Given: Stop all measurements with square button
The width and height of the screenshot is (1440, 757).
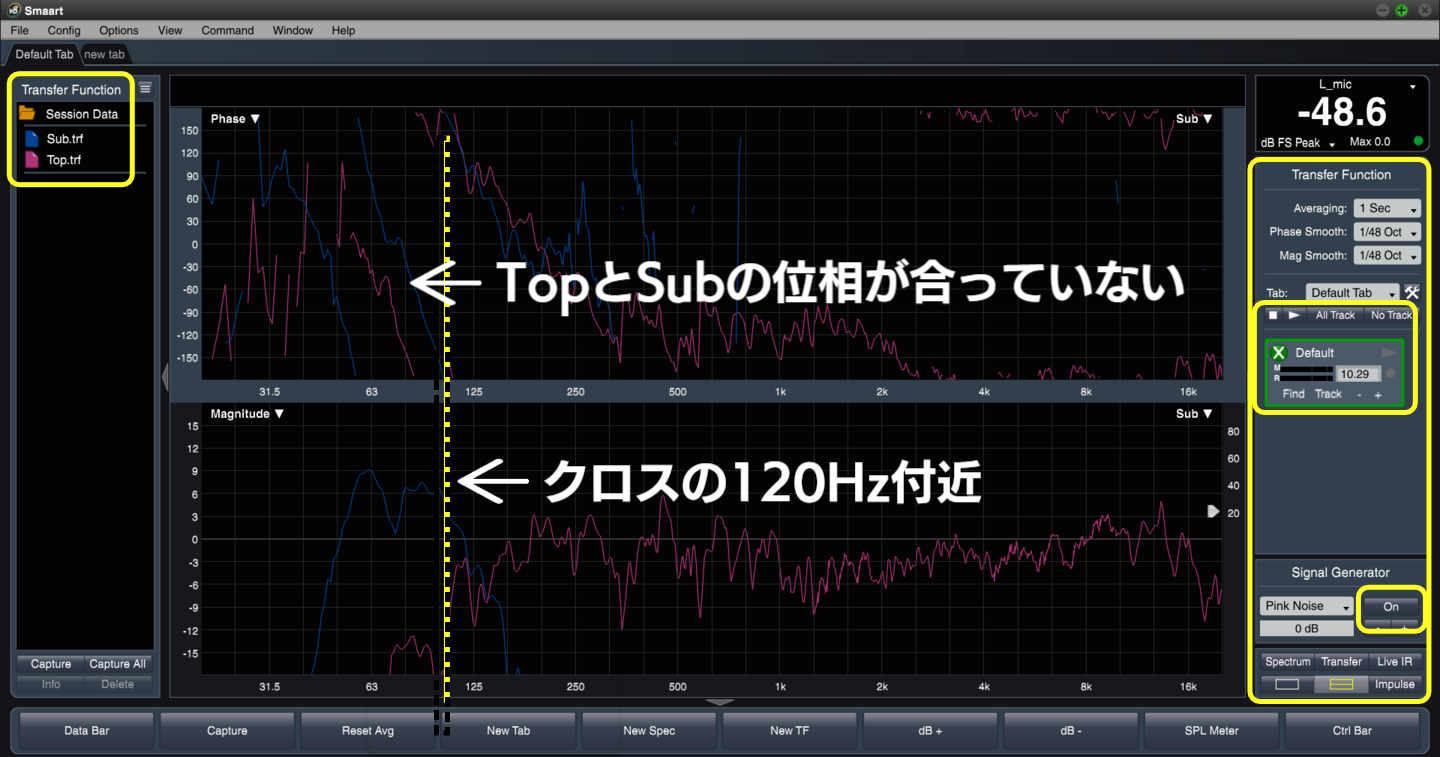Looking at the screenshot, I should click(x=1273, y=315).
